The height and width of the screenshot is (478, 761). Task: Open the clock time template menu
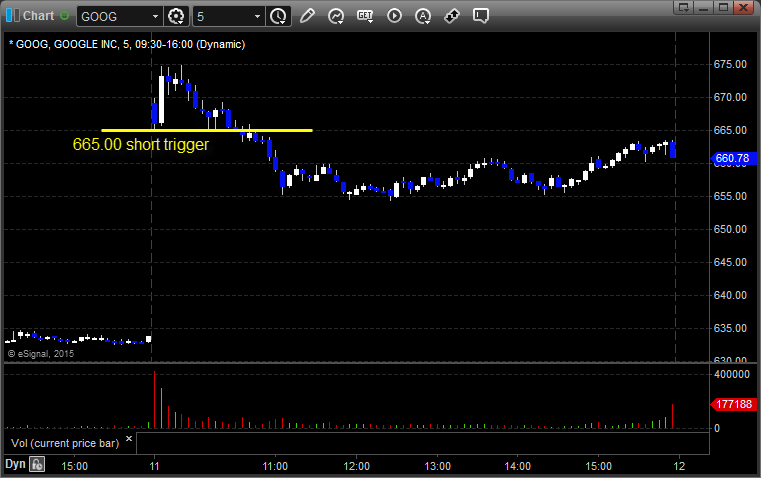coord(278,16)
